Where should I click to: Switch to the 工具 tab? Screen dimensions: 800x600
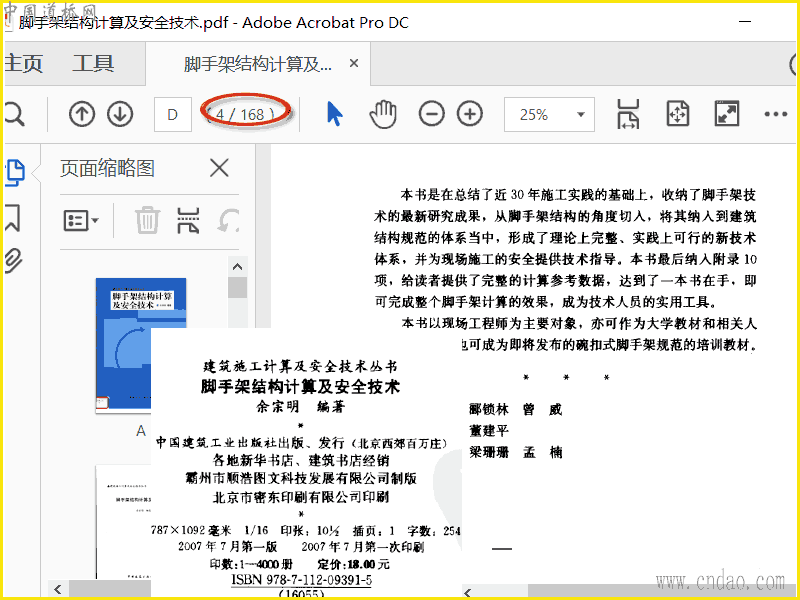tap(93, 64)
